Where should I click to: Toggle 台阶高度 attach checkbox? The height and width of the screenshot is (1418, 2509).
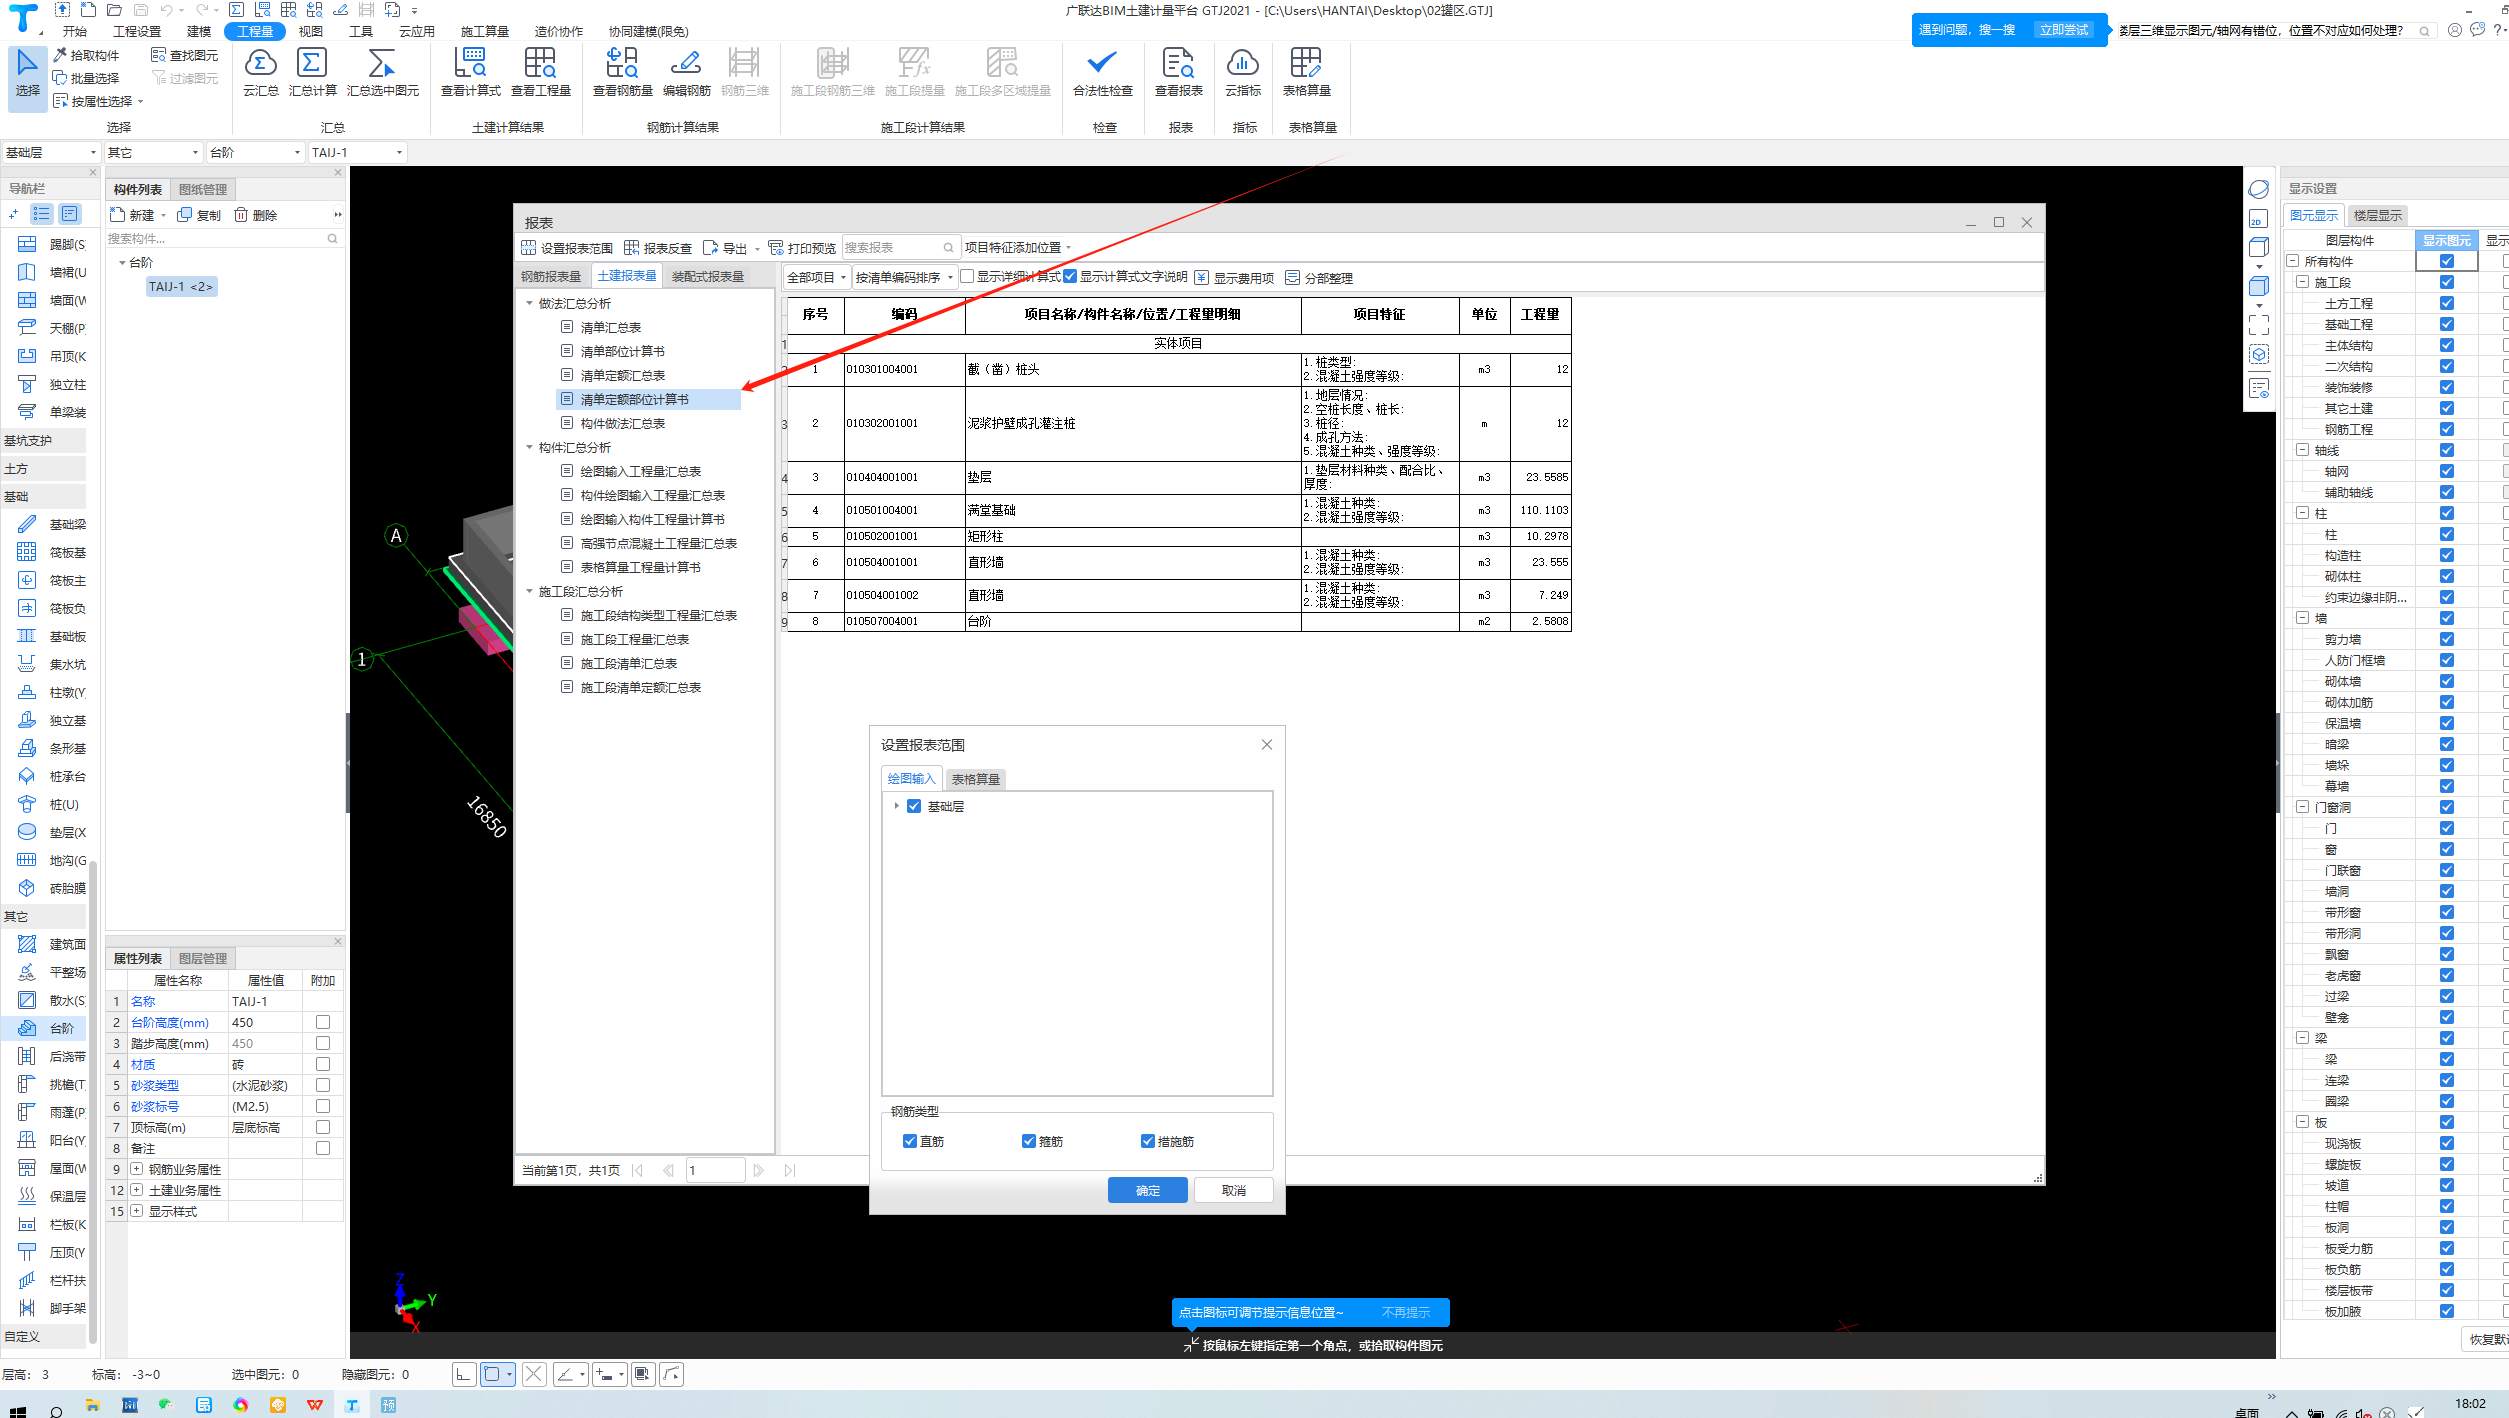[x=323, y=1022]
